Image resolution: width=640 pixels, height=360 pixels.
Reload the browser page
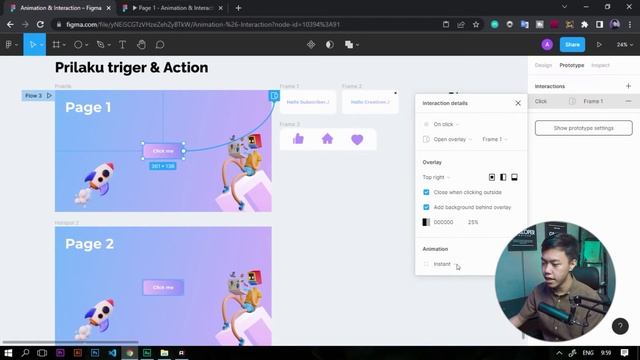click(40, 24)
